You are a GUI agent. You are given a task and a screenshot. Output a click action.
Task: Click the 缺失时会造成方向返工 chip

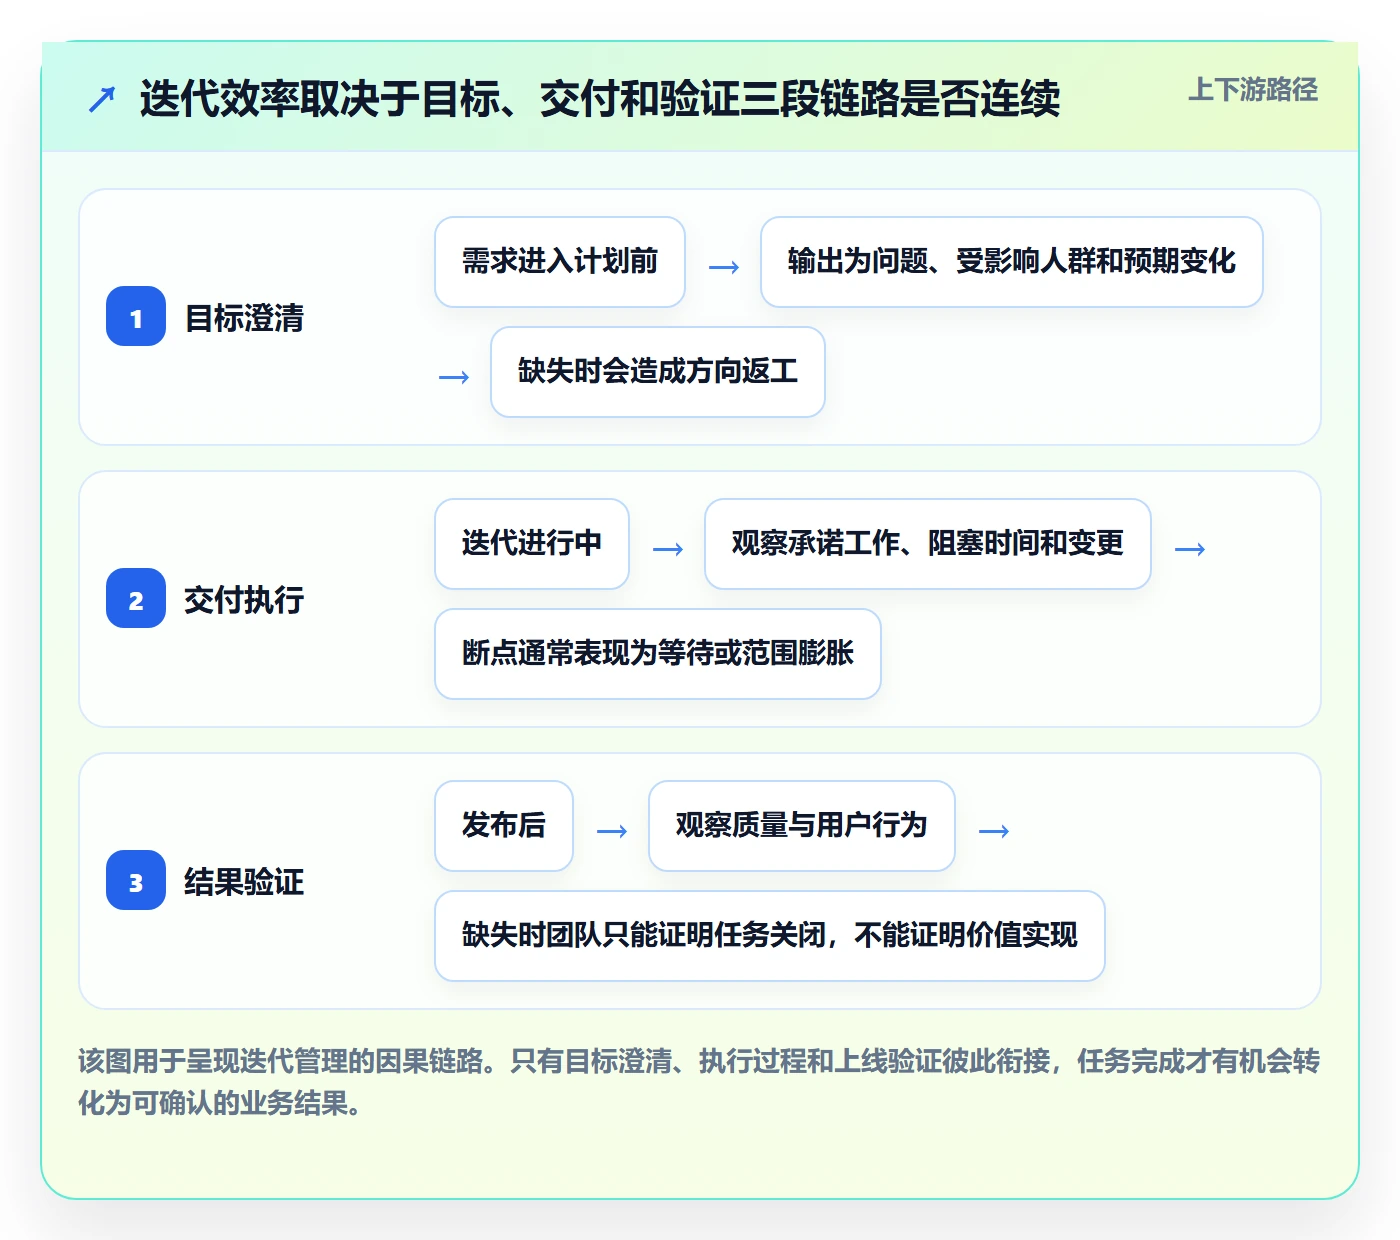tap(658, 372)
